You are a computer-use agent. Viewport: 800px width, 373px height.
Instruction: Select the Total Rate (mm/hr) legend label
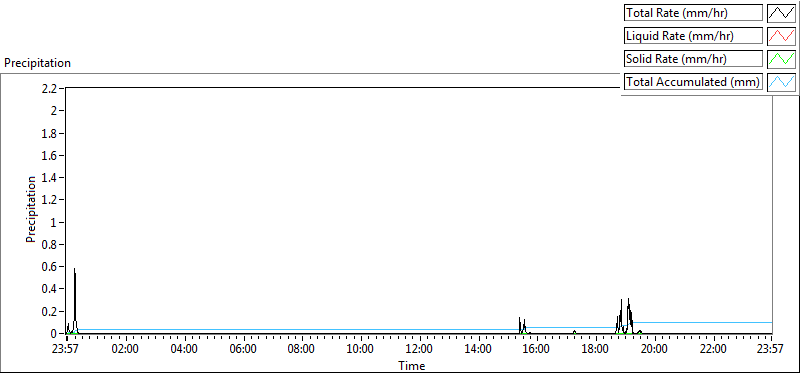click(693, 13)
